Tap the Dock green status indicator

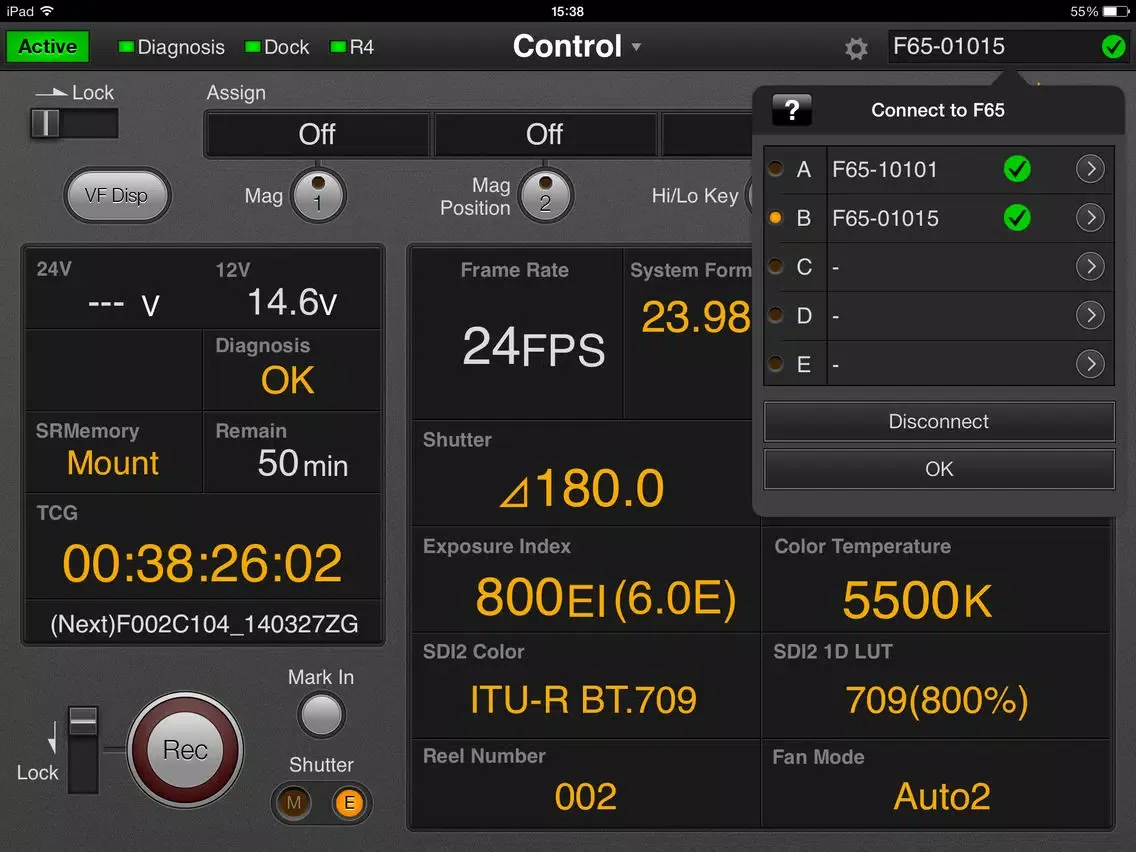pos(253,47)
